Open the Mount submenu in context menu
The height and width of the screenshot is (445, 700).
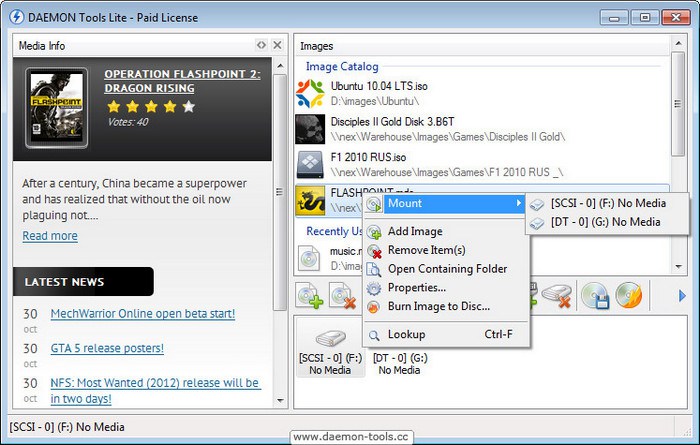[445, 204]
